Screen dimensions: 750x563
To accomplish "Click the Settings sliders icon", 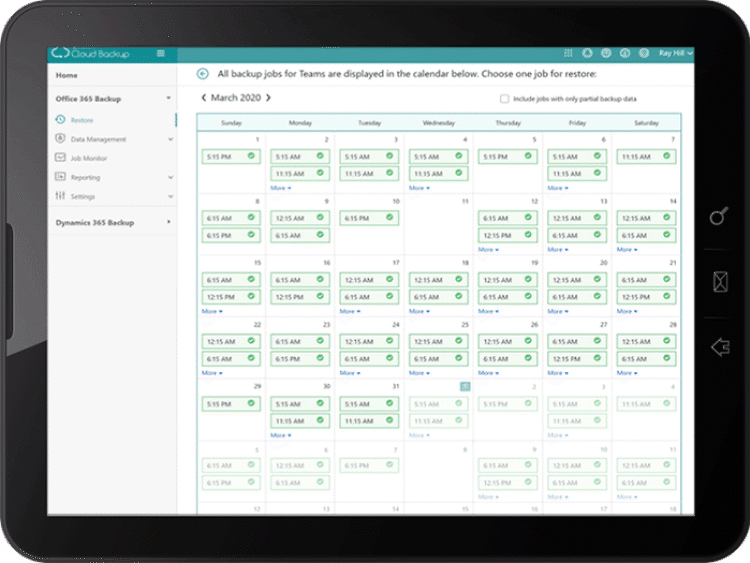I will 60,196.
